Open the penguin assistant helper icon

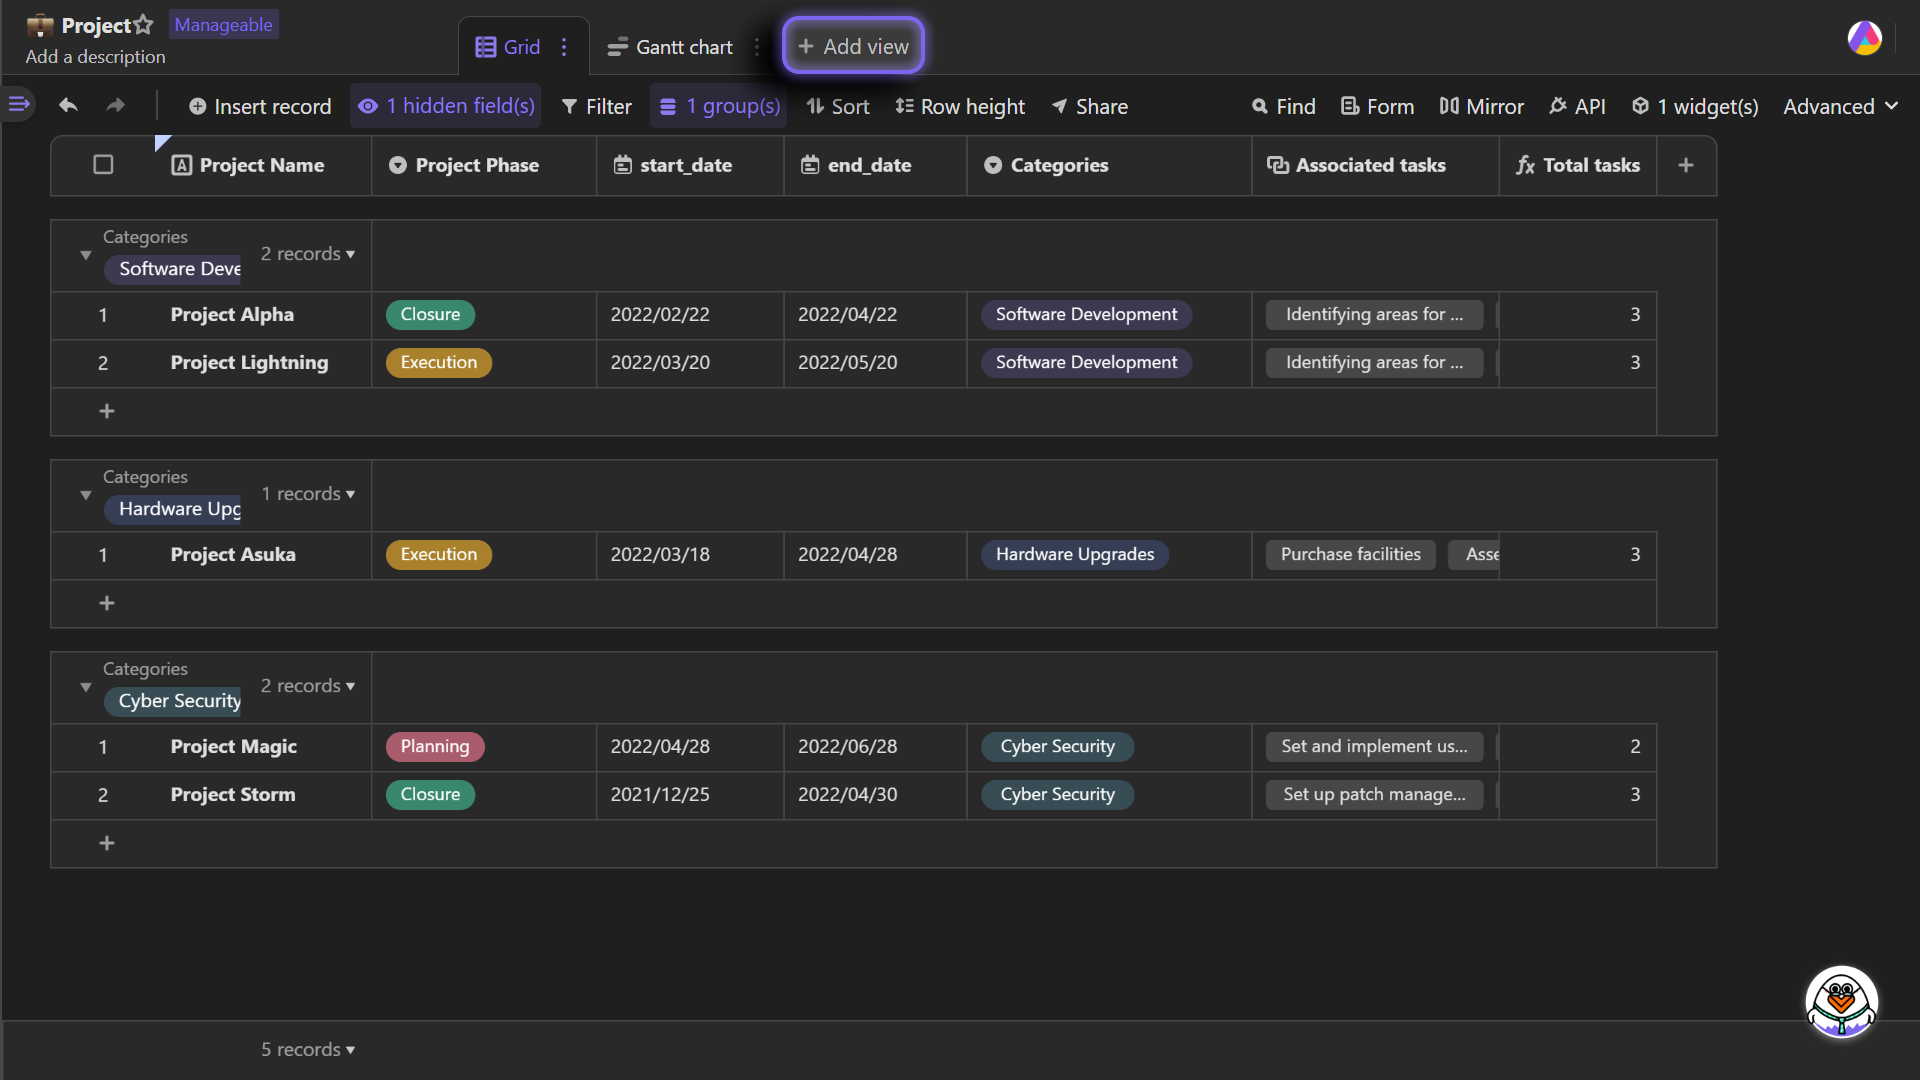[x=1841, y=1002]
